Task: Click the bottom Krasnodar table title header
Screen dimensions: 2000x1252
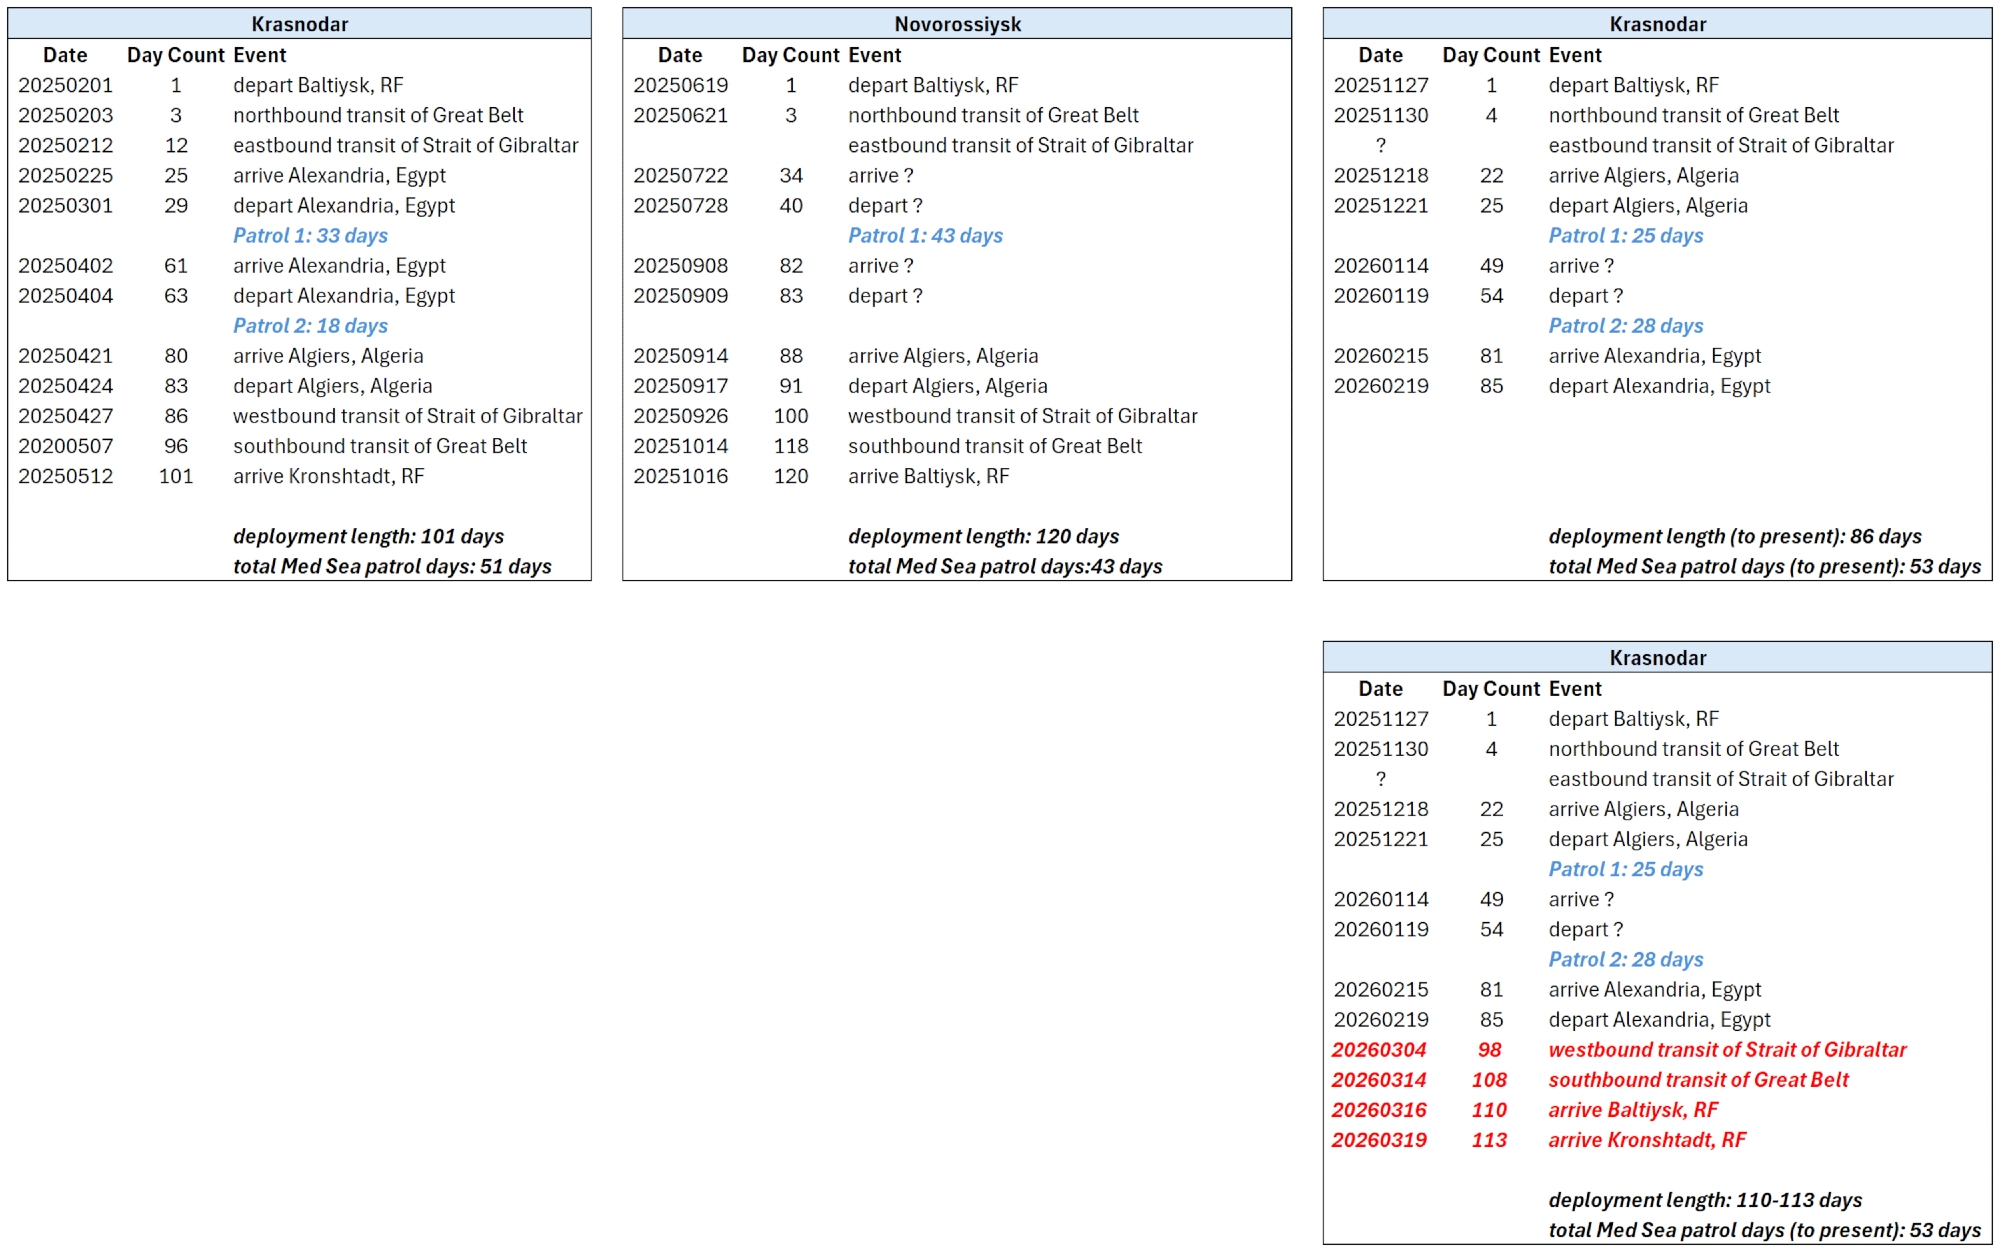Action: (1657, 658)
